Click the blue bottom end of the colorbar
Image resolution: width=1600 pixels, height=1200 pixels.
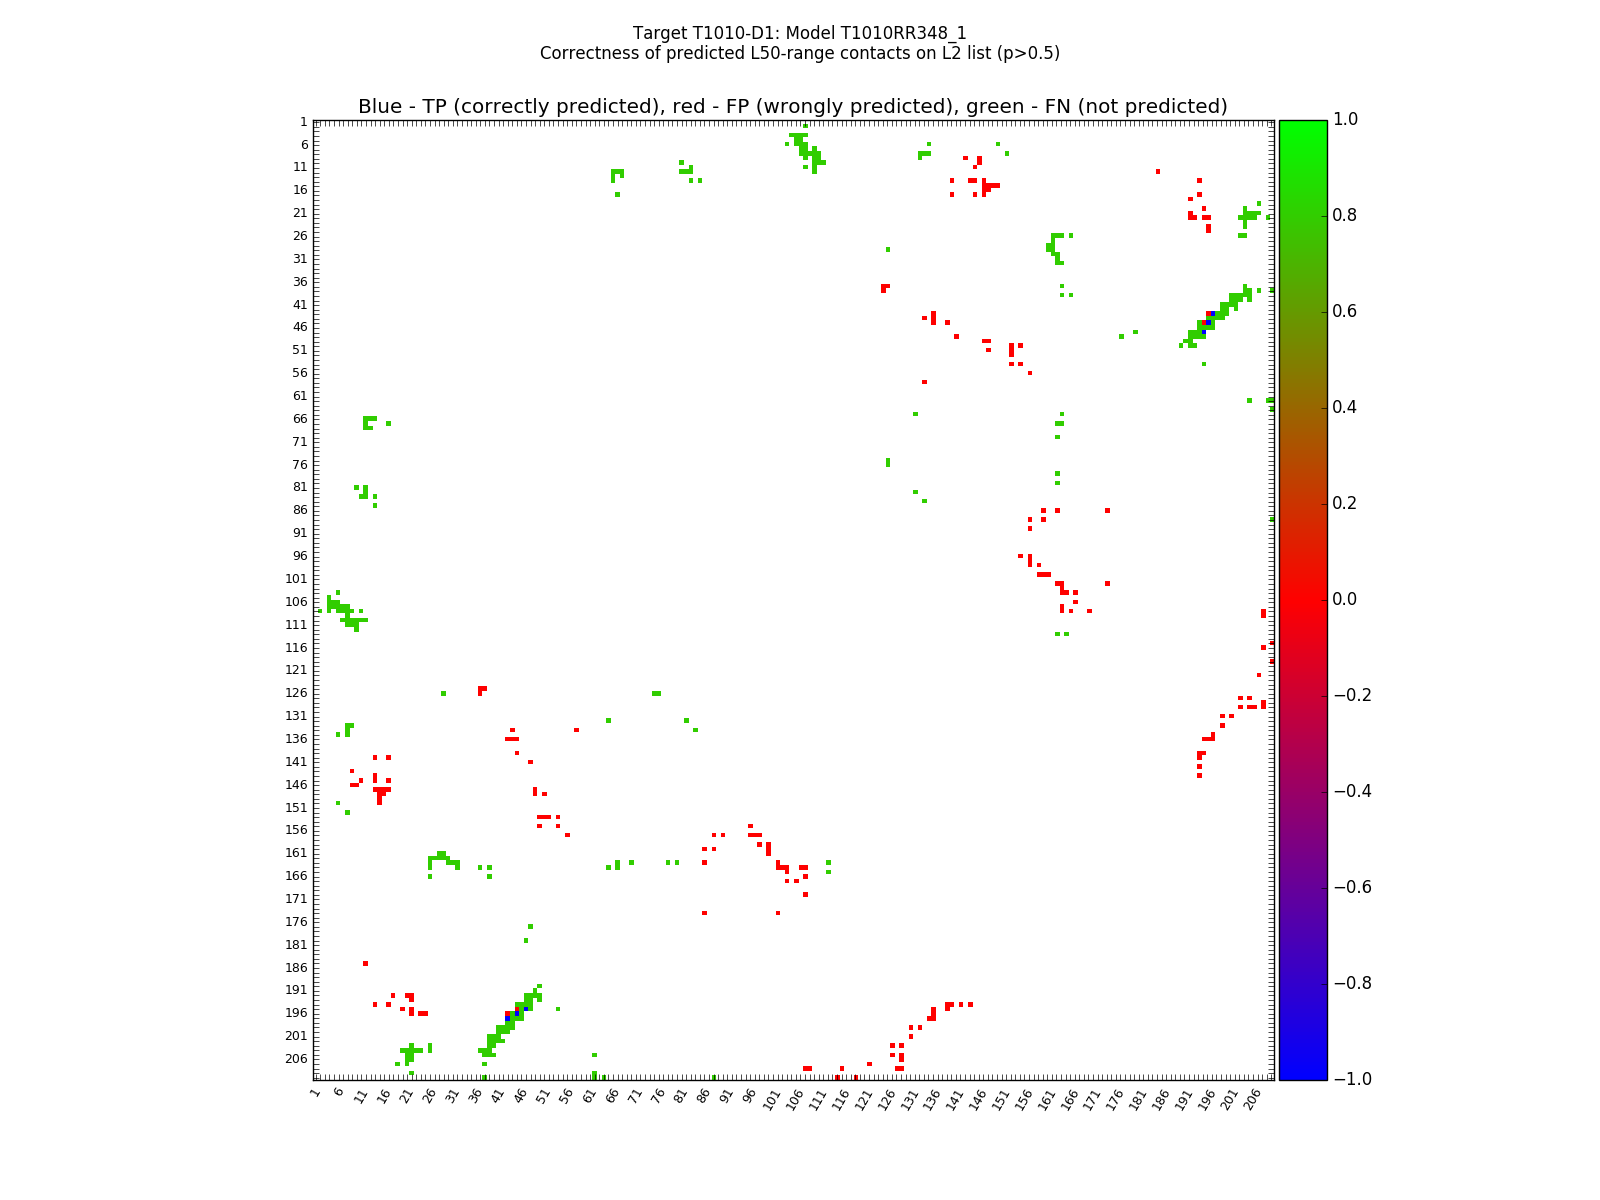1302,1073
